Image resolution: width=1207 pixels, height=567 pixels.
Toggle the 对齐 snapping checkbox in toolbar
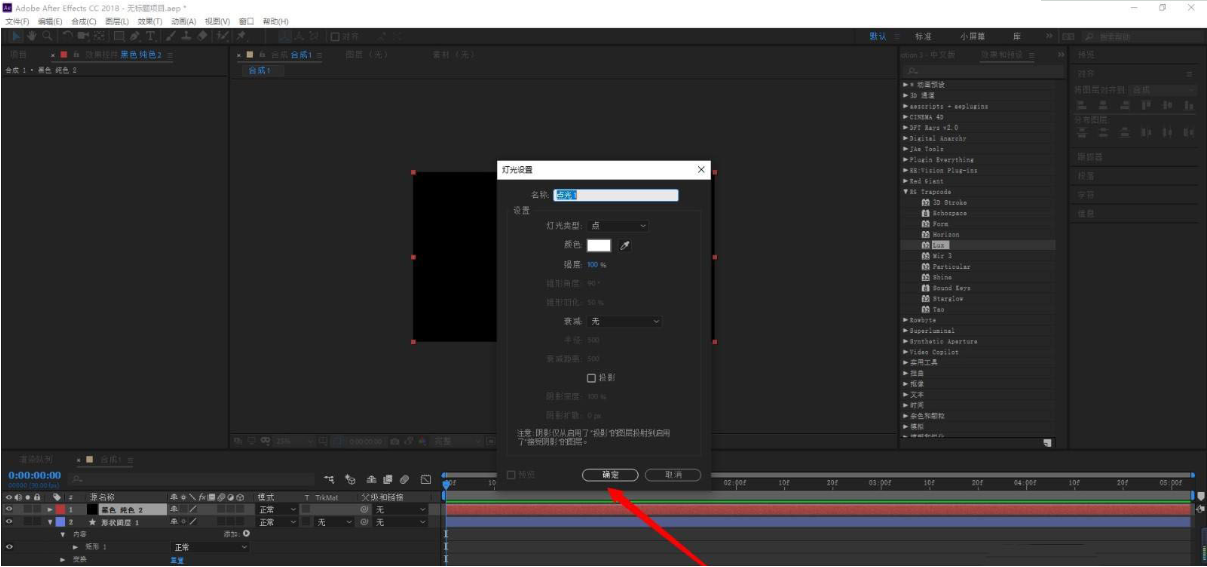click(335, 36)
